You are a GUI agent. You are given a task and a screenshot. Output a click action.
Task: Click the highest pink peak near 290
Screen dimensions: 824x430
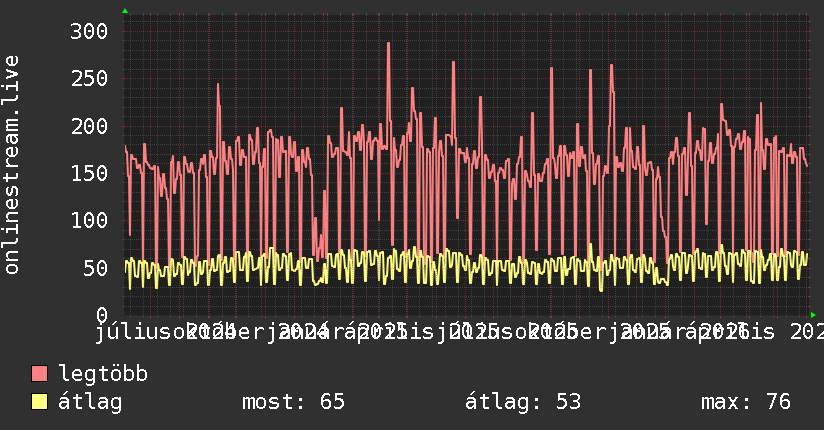point(388,44)
